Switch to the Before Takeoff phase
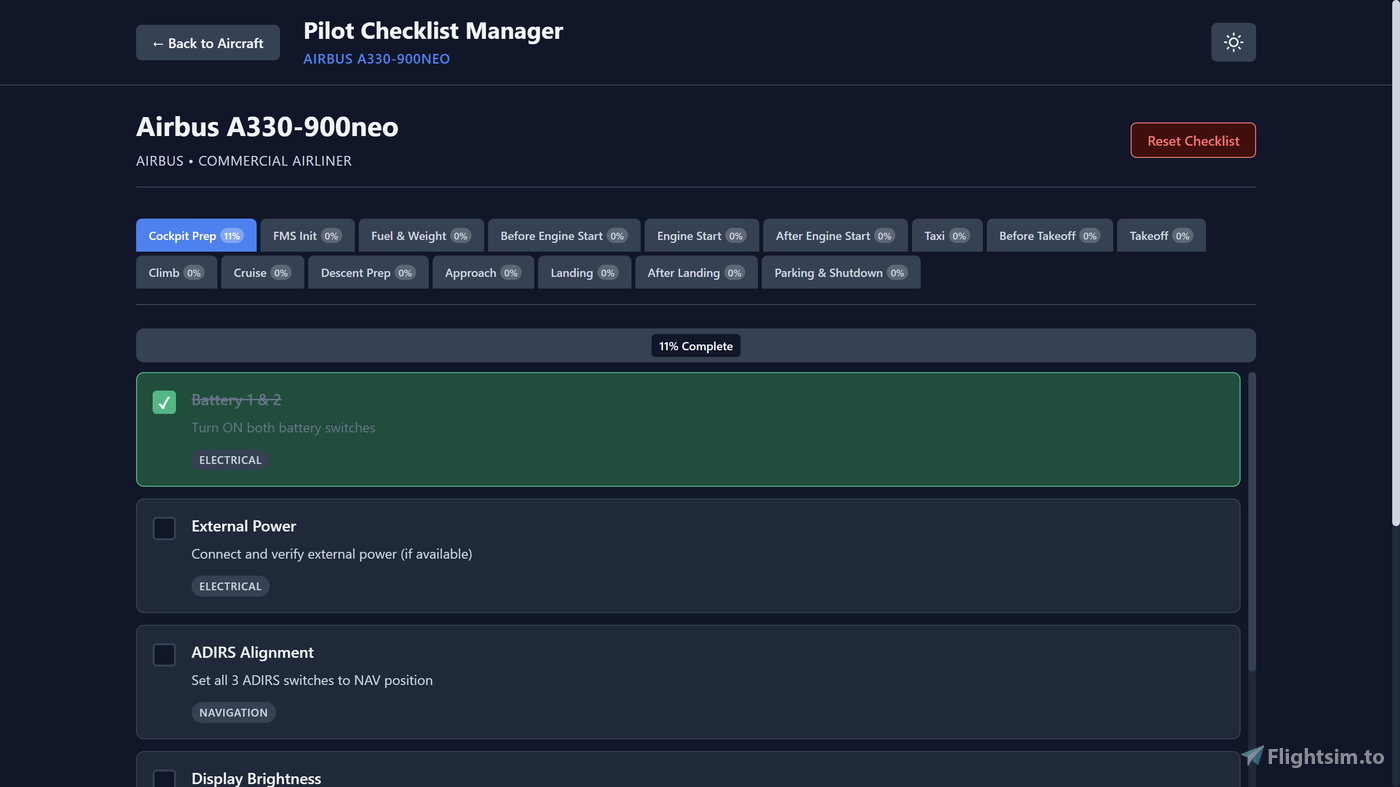Screen dimensions: 1400x787 point(1048,235)
